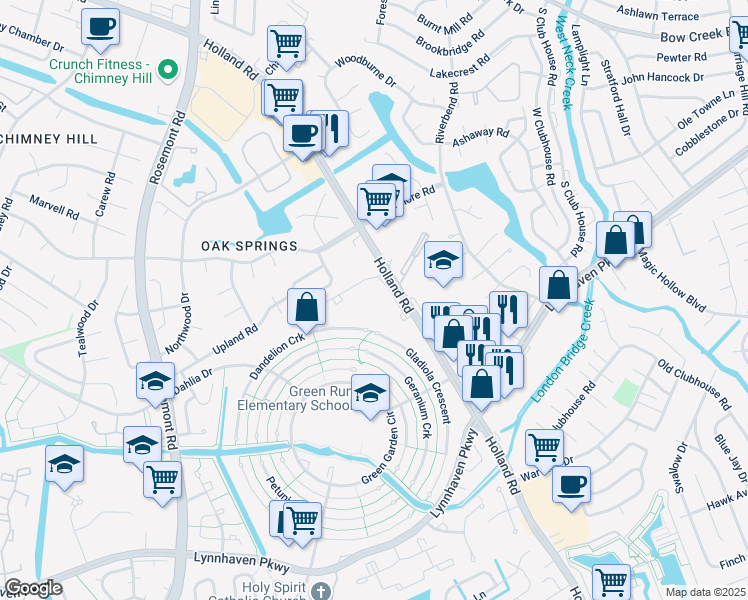
Task: Click the Map data ©2025 attribution
Action: (706, 593)
